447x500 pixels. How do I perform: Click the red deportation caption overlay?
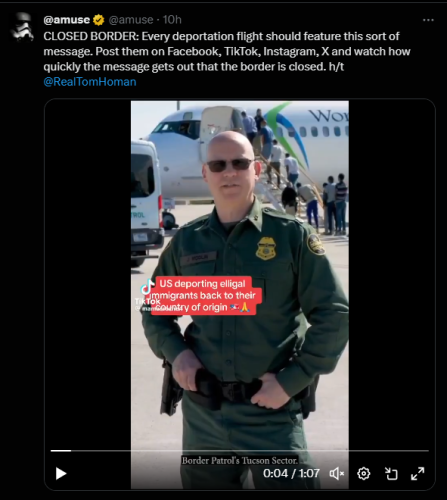click(x=206, y=295)
